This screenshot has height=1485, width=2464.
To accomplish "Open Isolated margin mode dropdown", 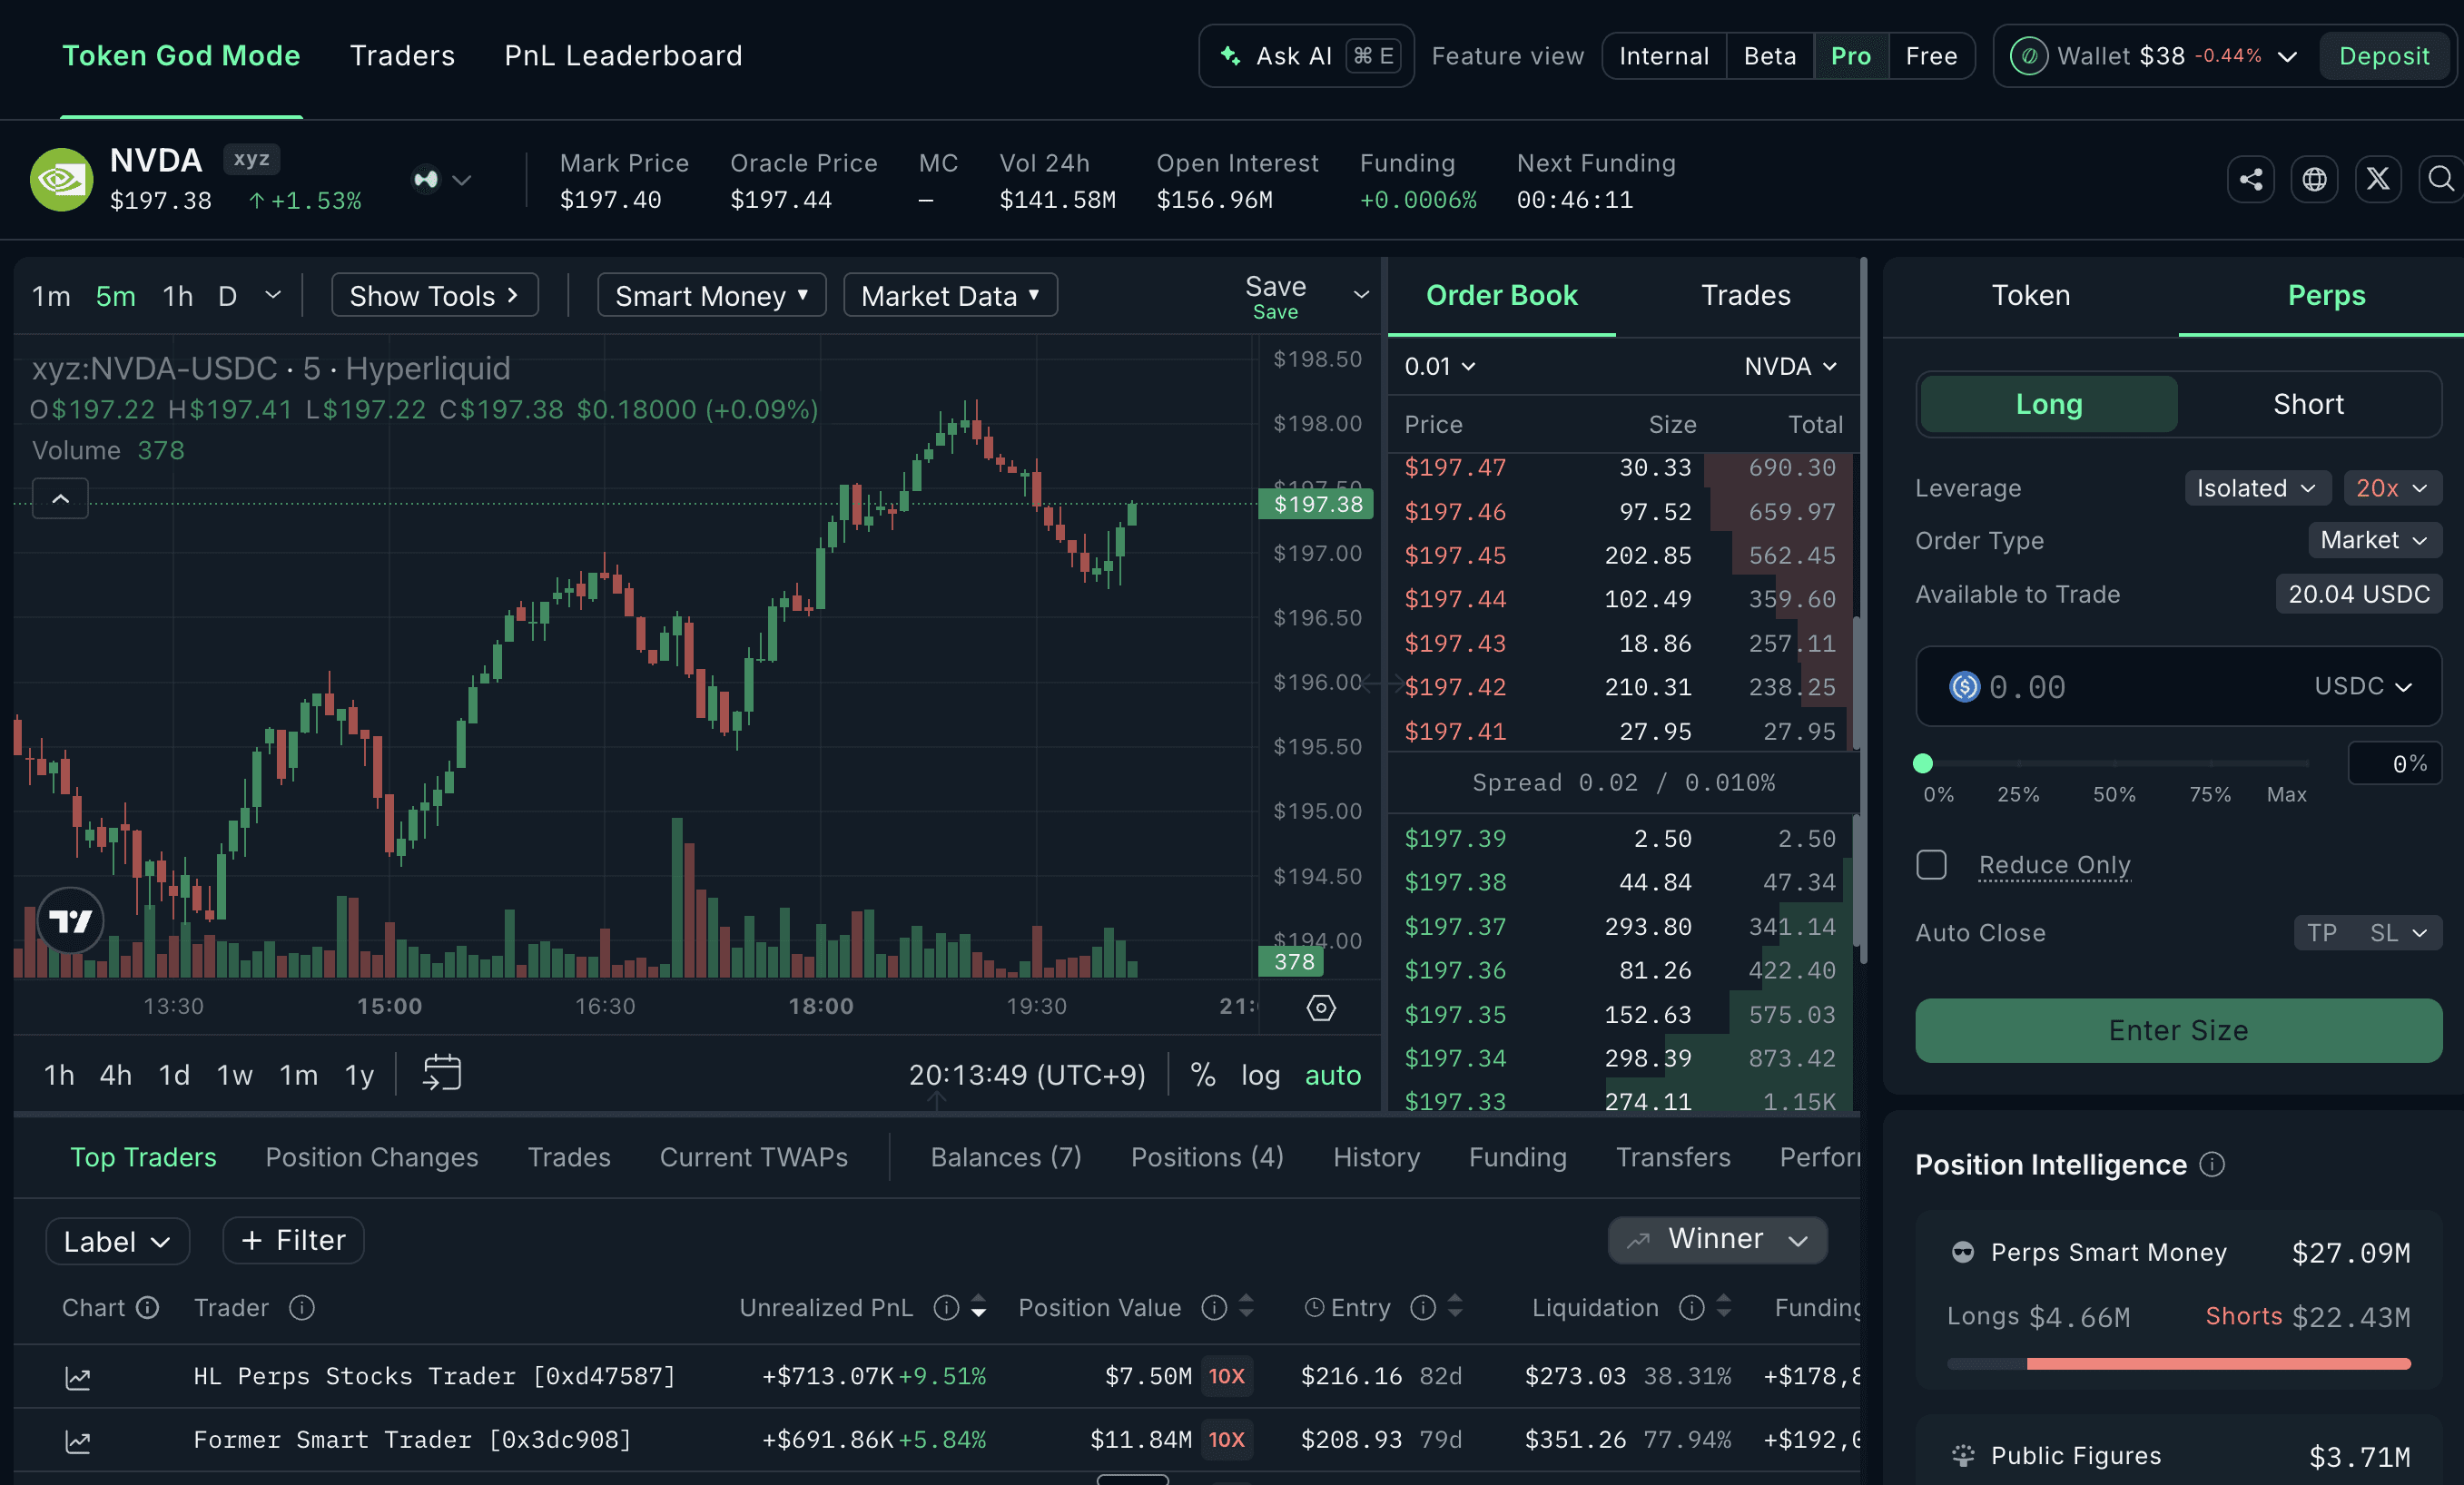I will (2257, 488).
